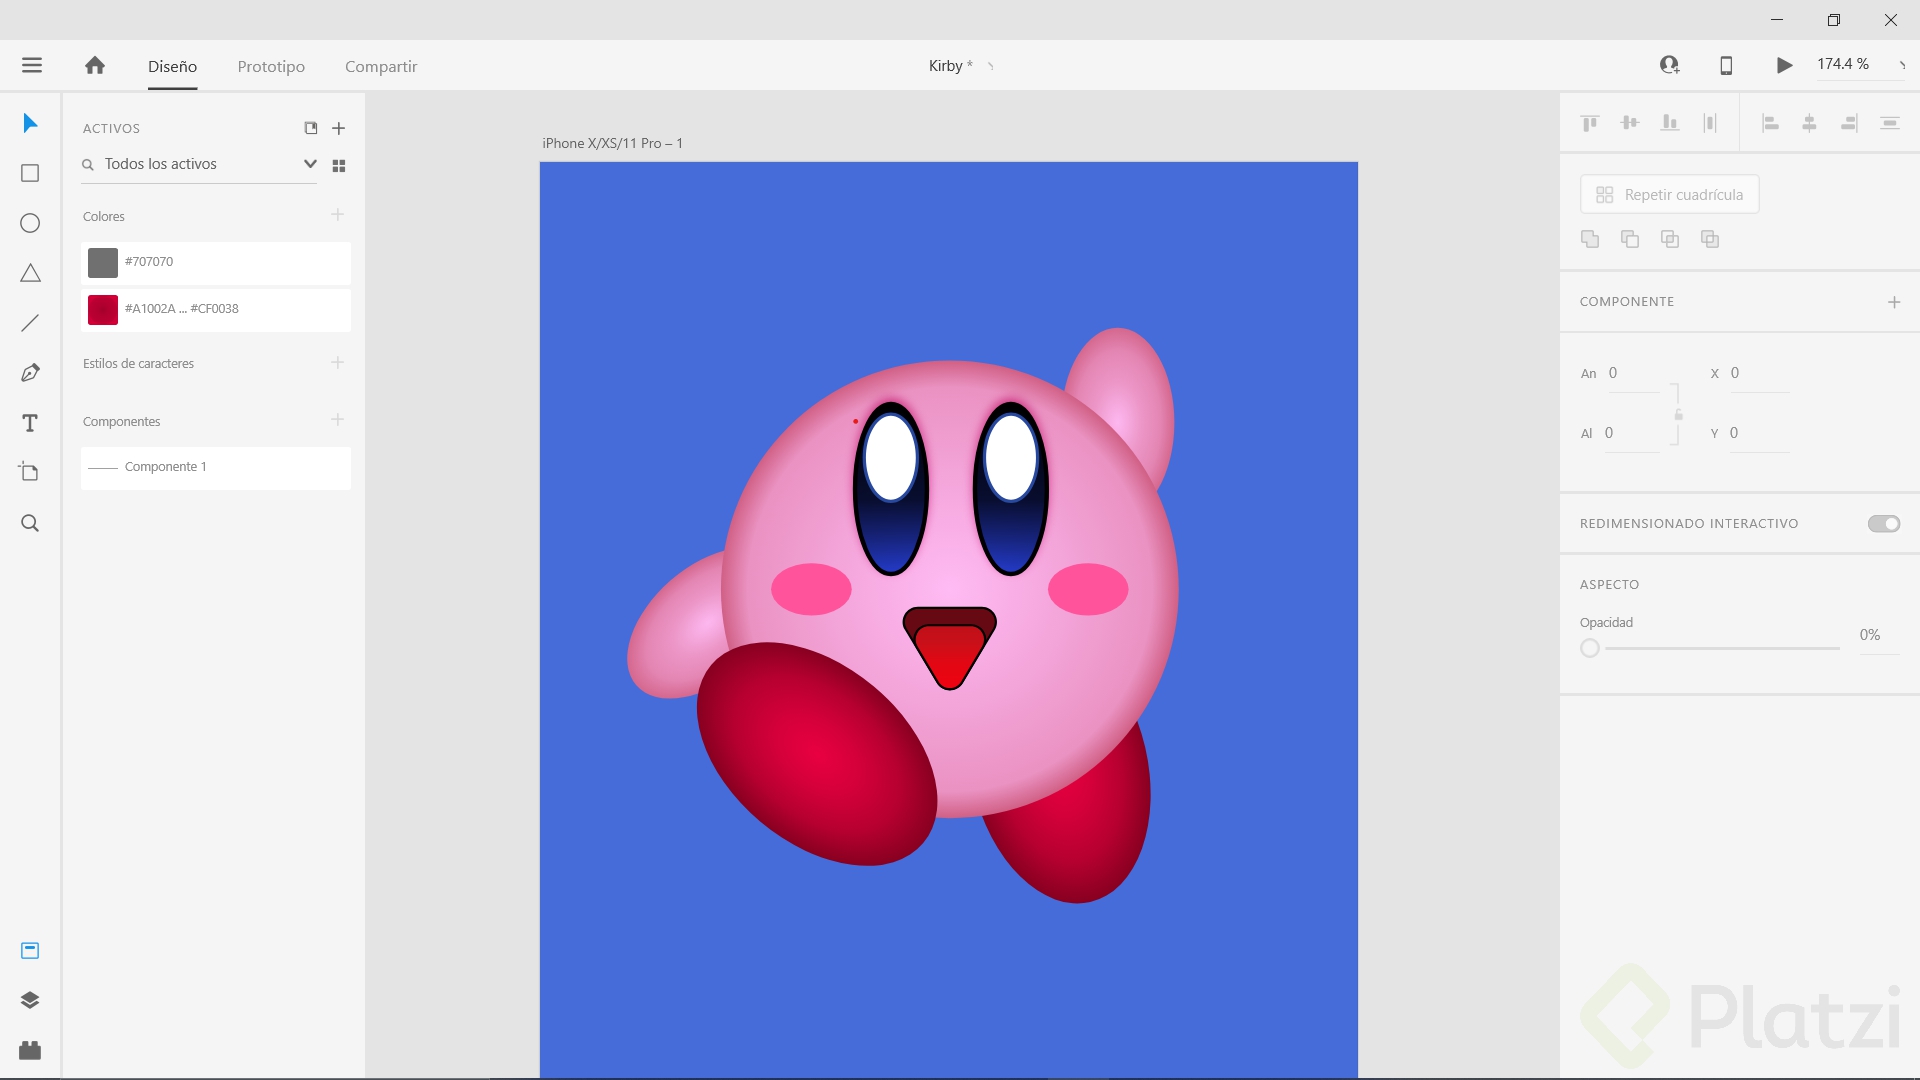This screenshot has height=1080, width=1920.
Task: Open the Layers panel
Action: (x=30, y=1000)
